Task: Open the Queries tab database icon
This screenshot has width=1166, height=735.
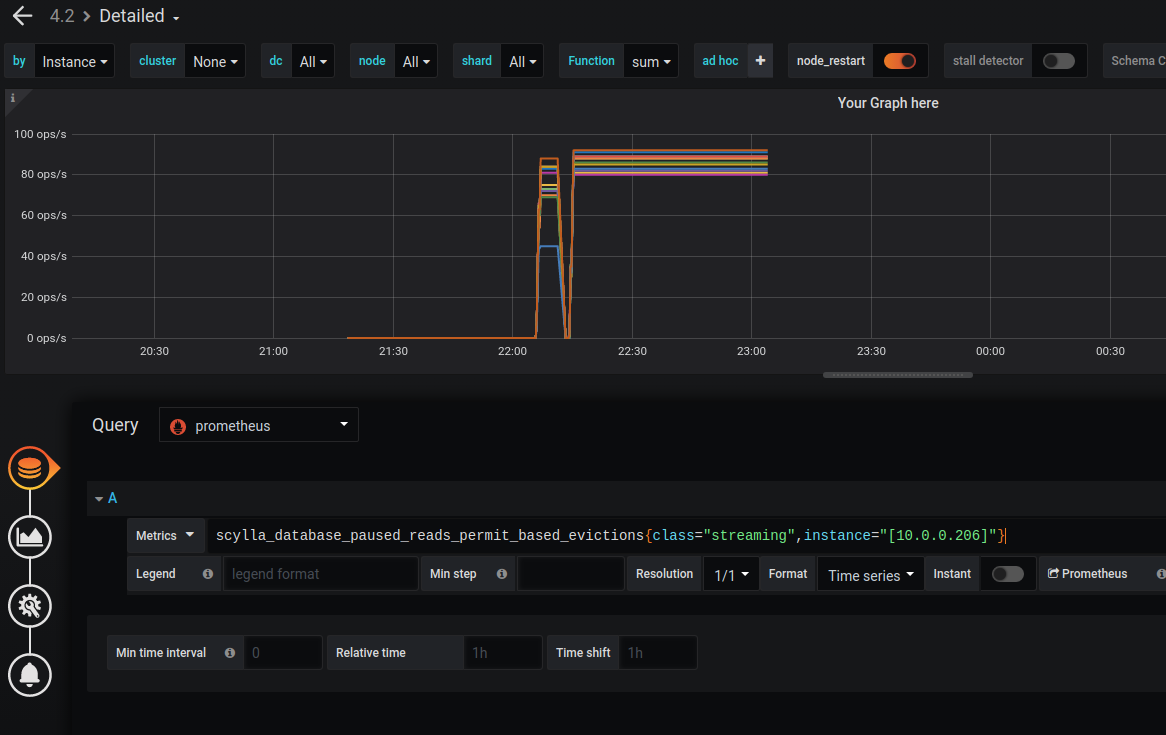Action: coord(30,468)
